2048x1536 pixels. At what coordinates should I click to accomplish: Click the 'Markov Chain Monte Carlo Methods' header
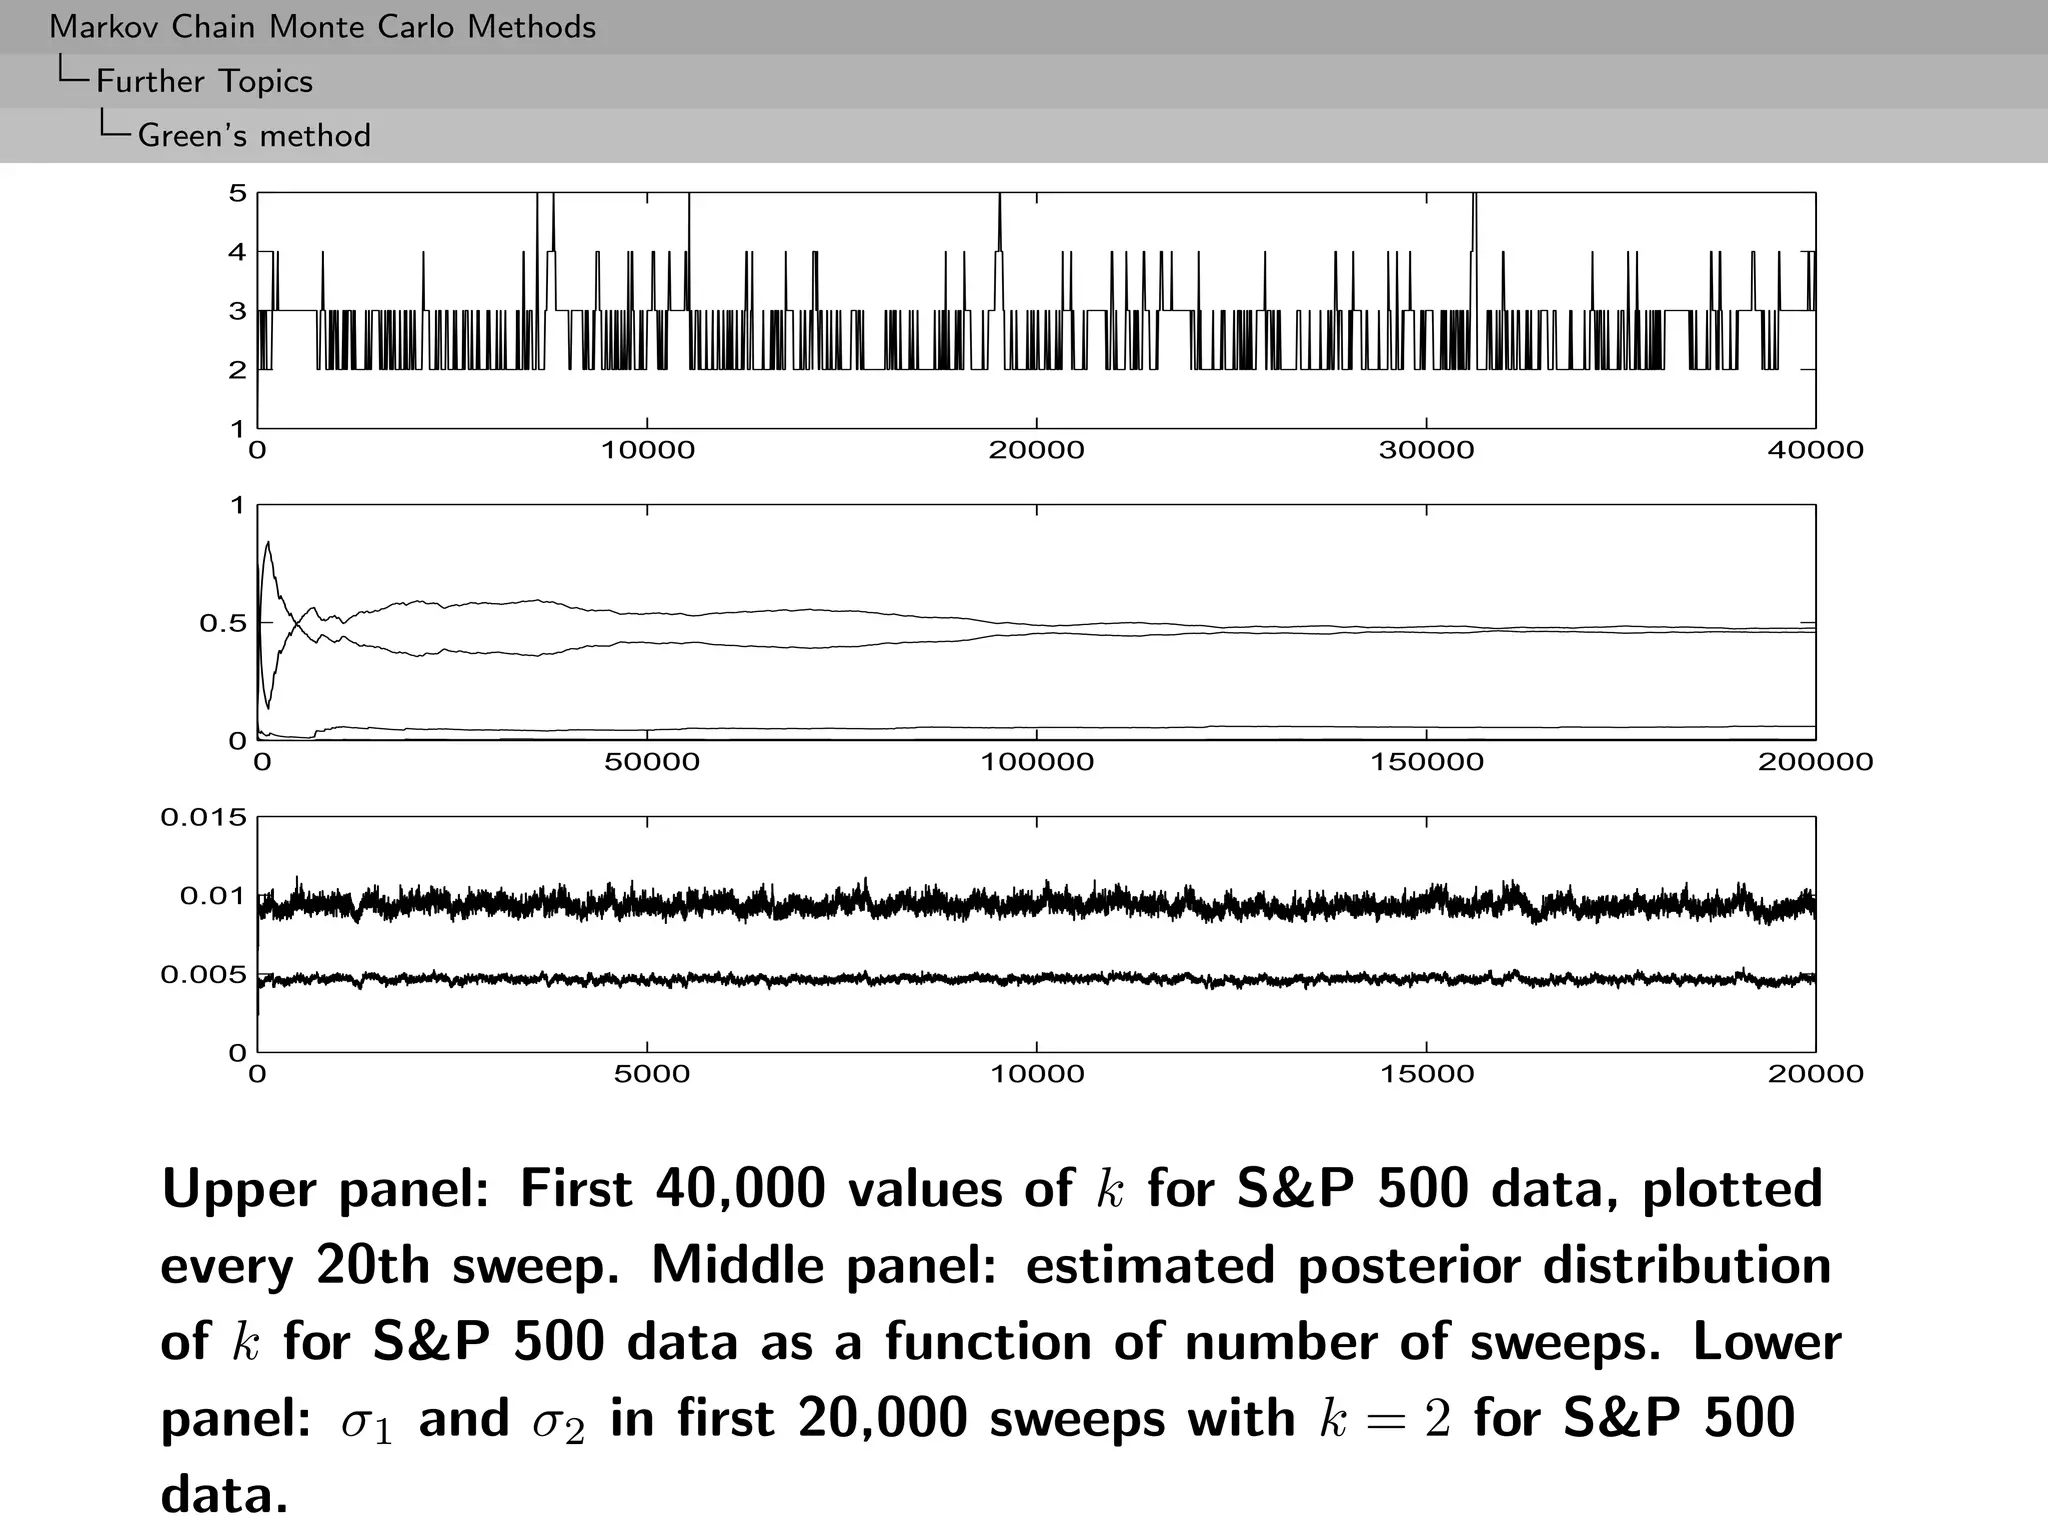(322, 27)
